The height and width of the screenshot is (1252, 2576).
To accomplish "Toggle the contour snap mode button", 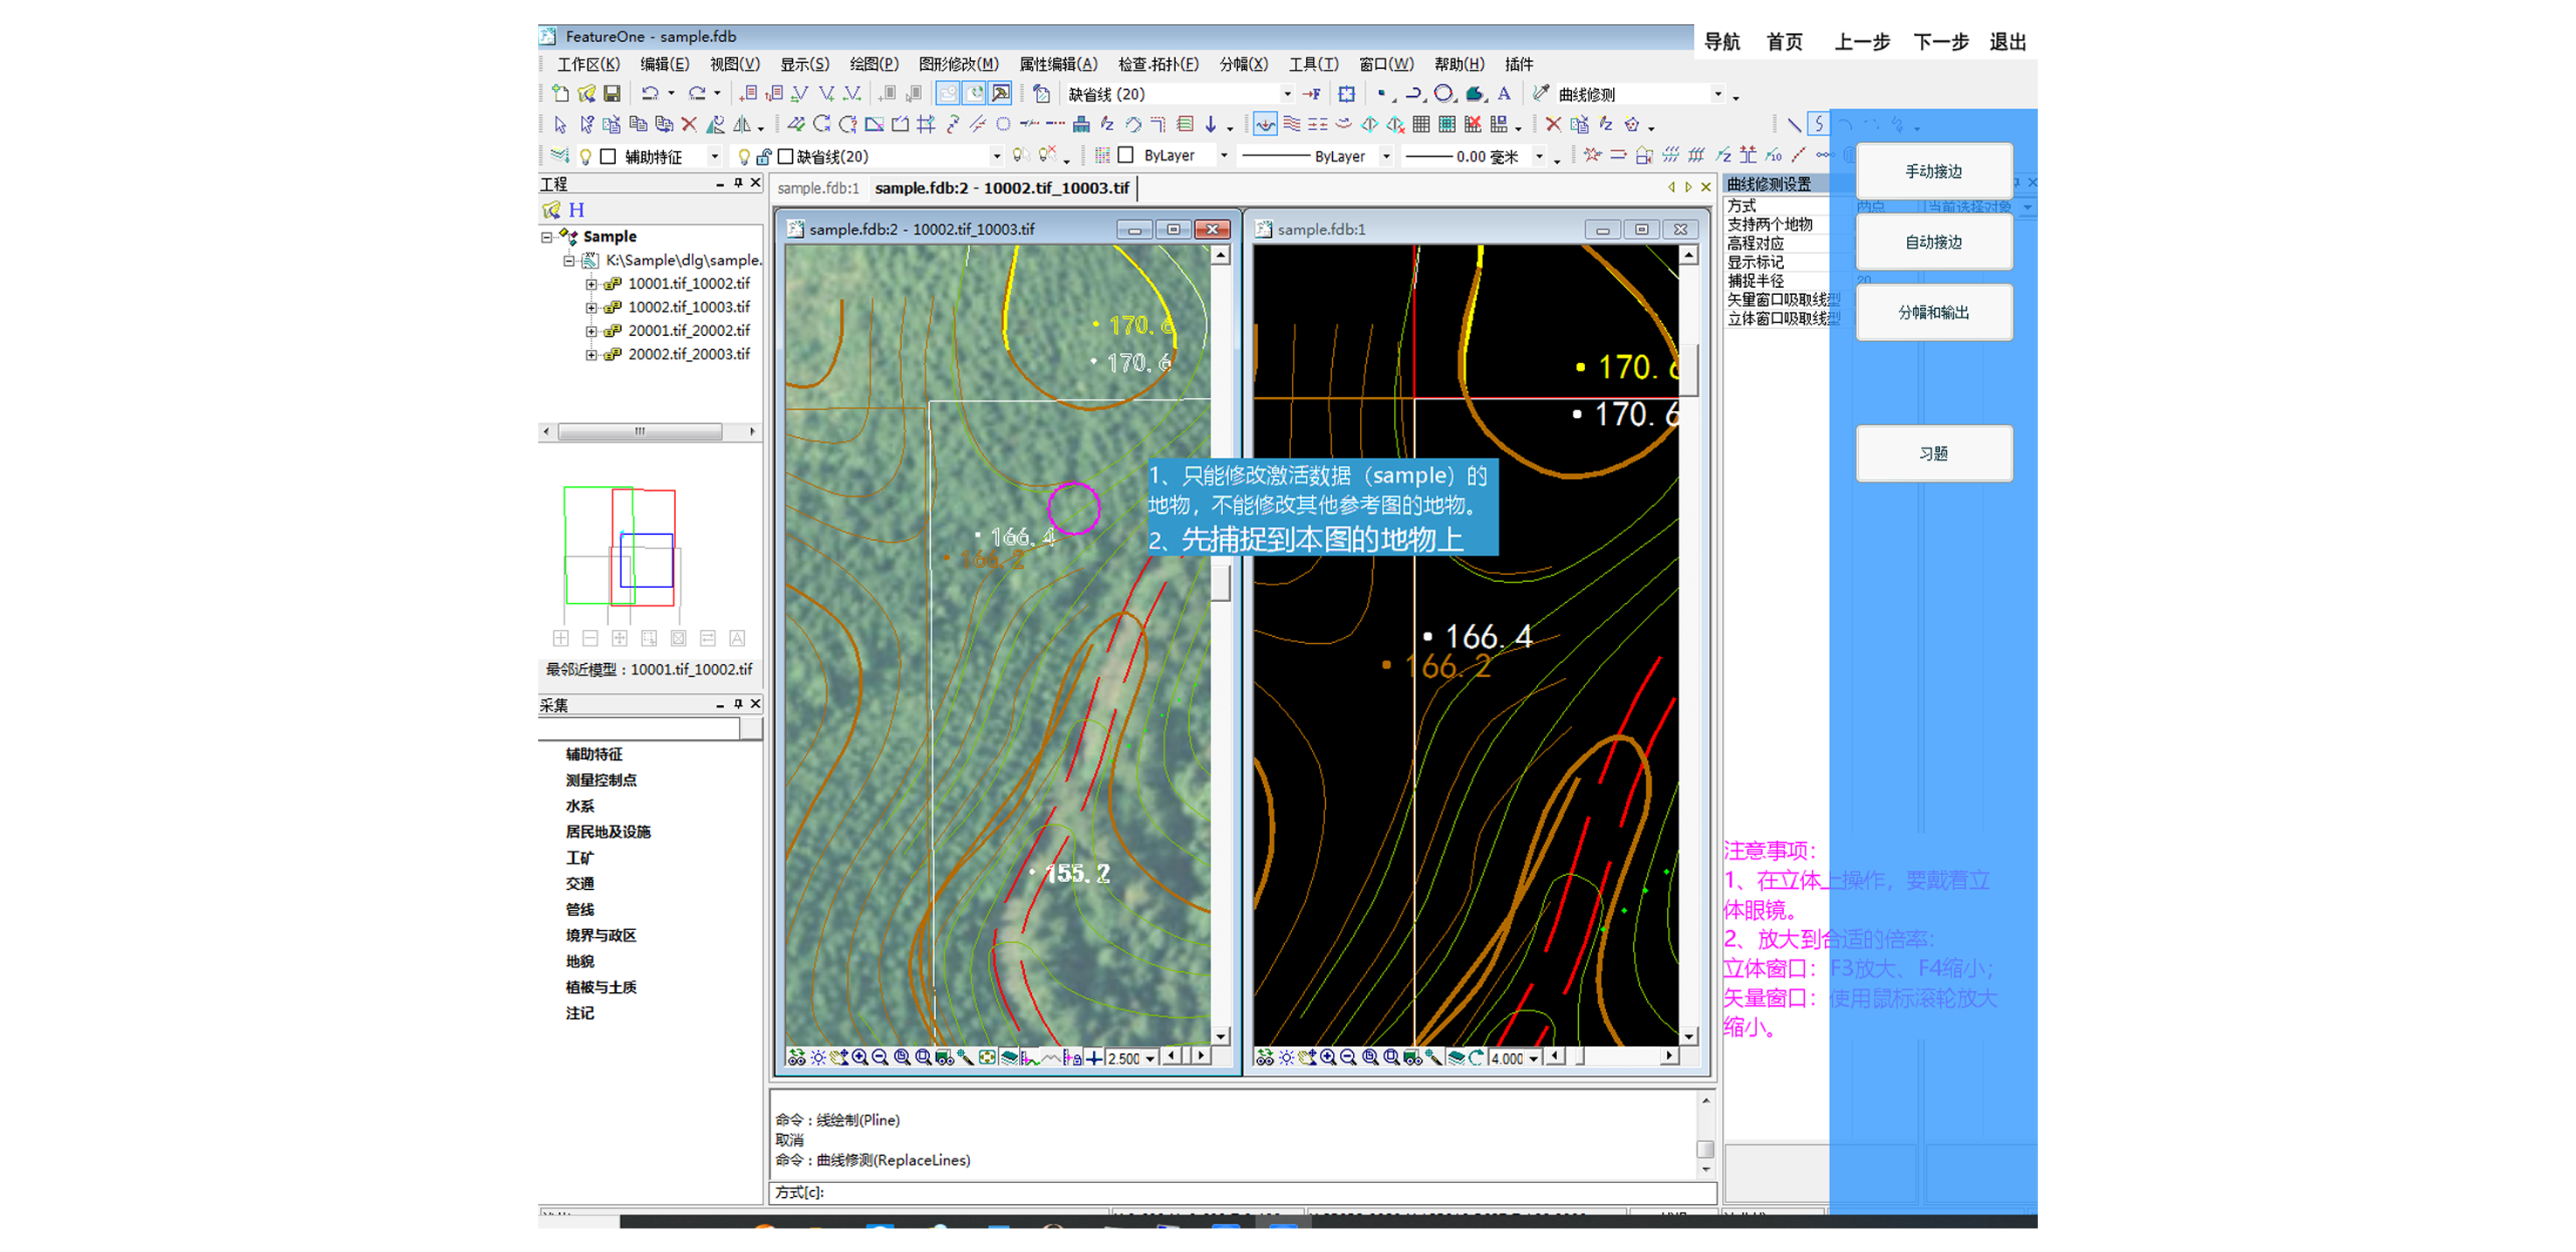I will [1265, 125].
